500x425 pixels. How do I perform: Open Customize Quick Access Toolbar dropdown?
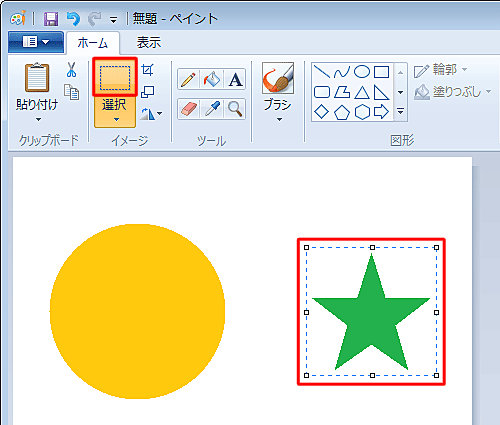114,21
